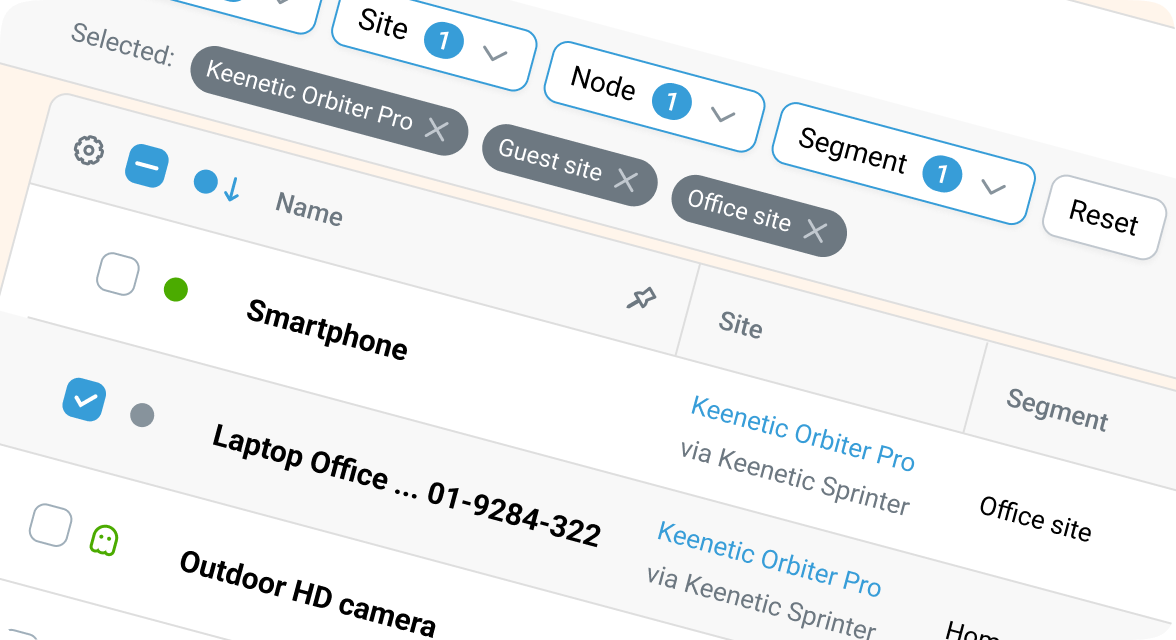The width and height of the screenshot is (1176, 640).
Task: Select the Outdoor HD camera device name
Action: (308, 593)
